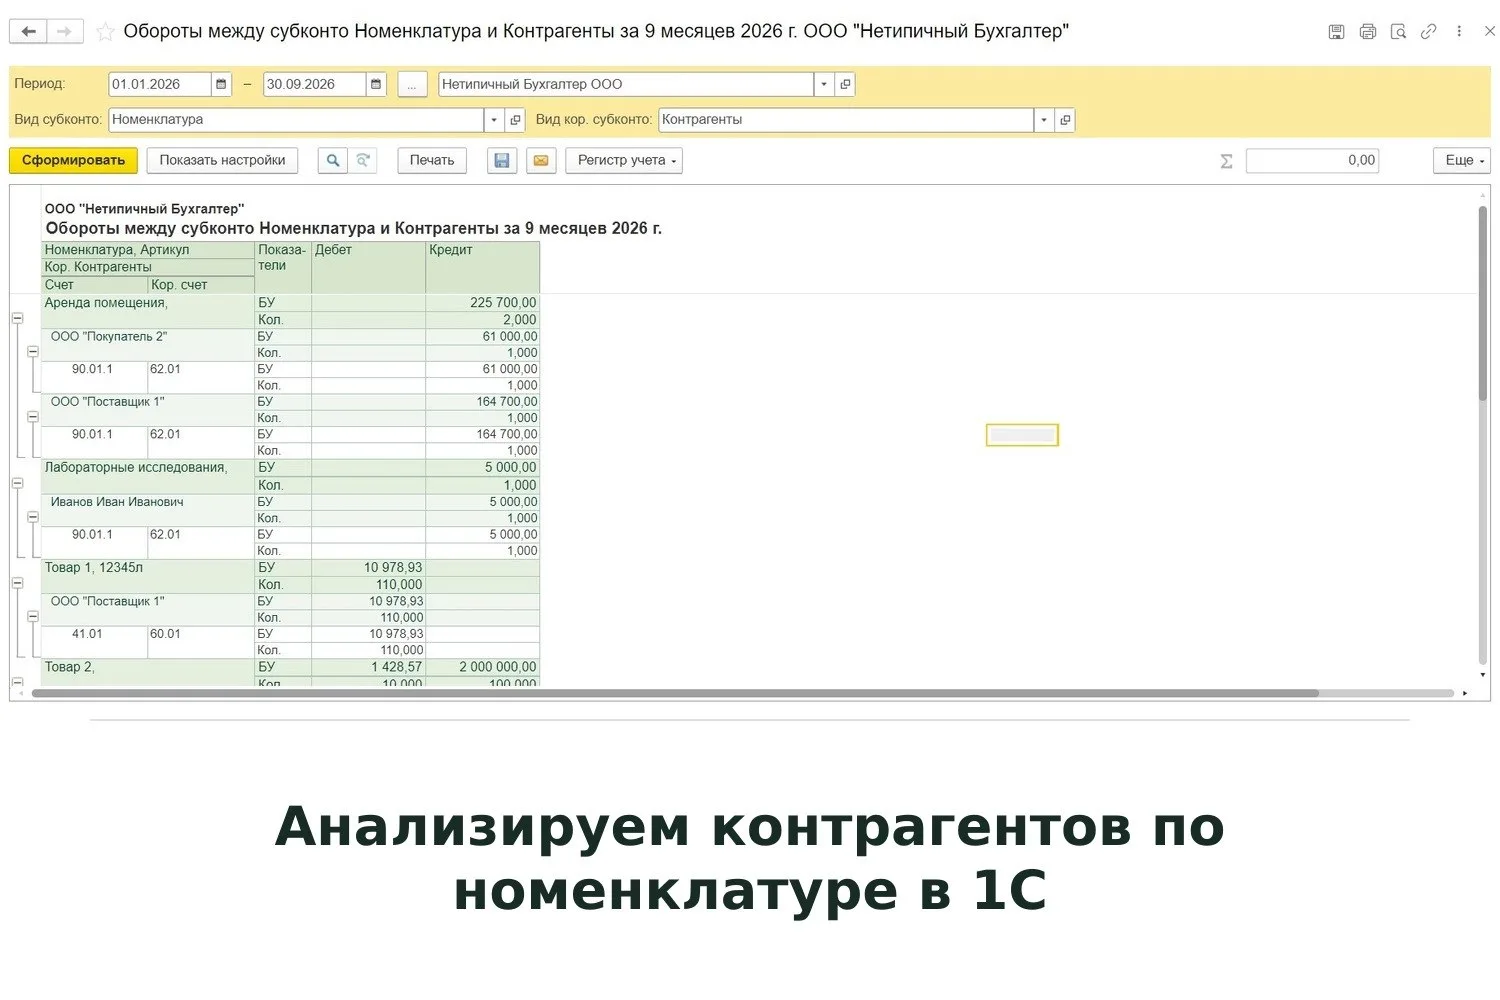
Task: Add report to favorites with the star
Action: (104, 32)
